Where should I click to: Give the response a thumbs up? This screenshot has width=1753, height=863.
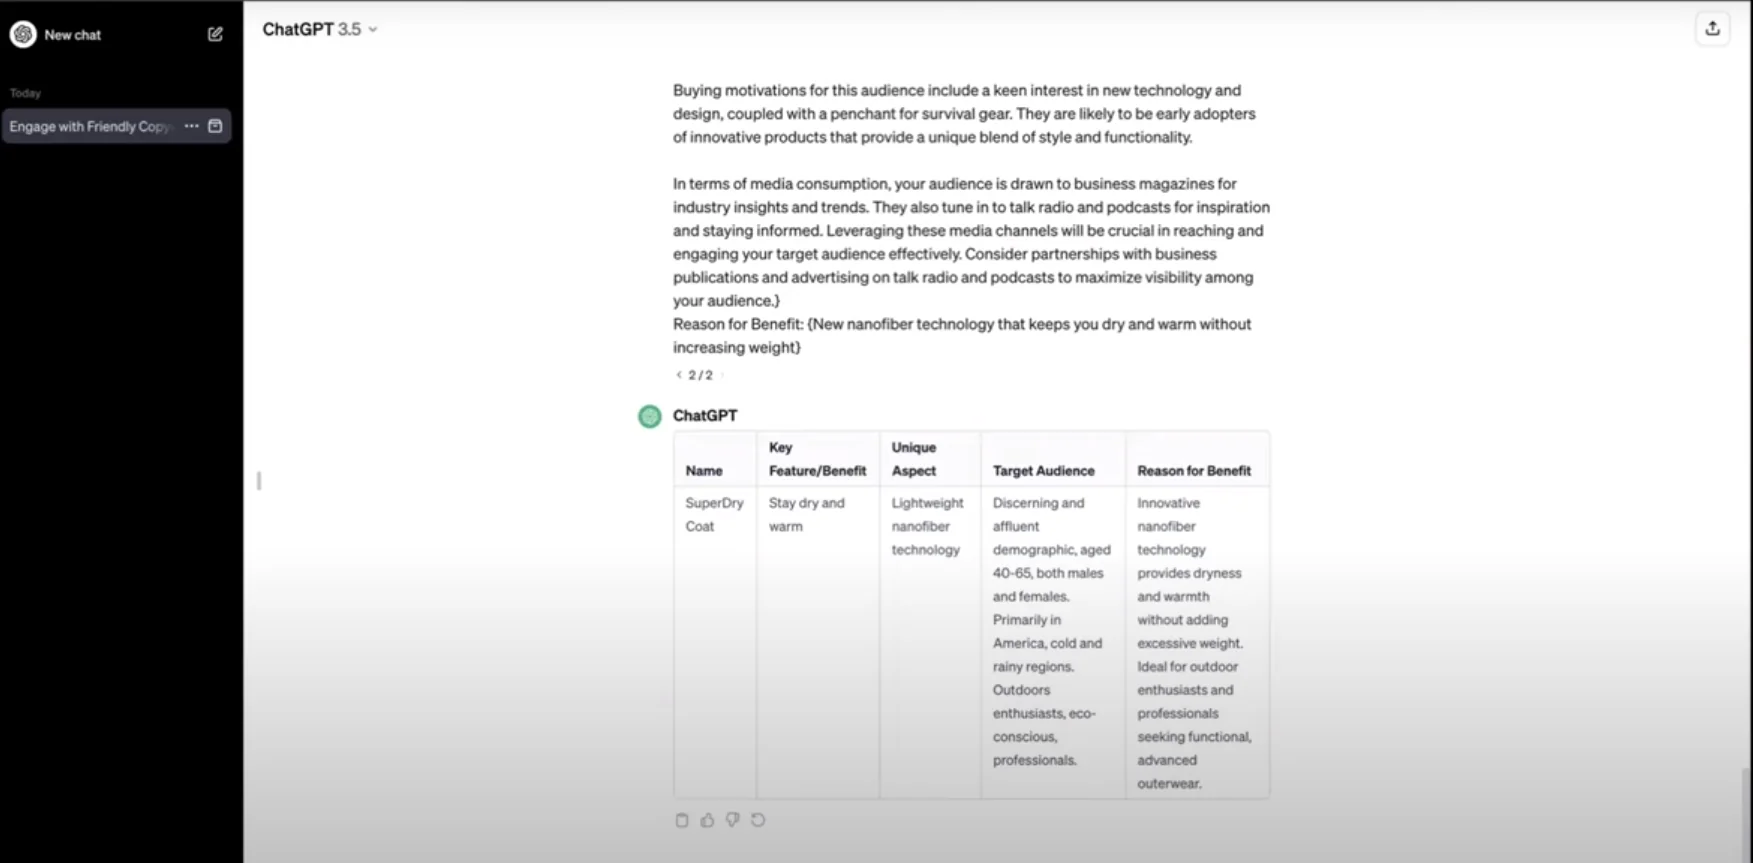click(x=707, y=820)
